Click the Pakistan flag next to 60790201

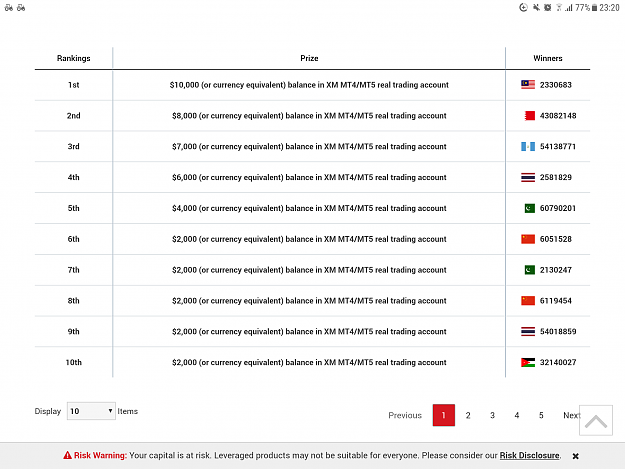tap(530, 208)
